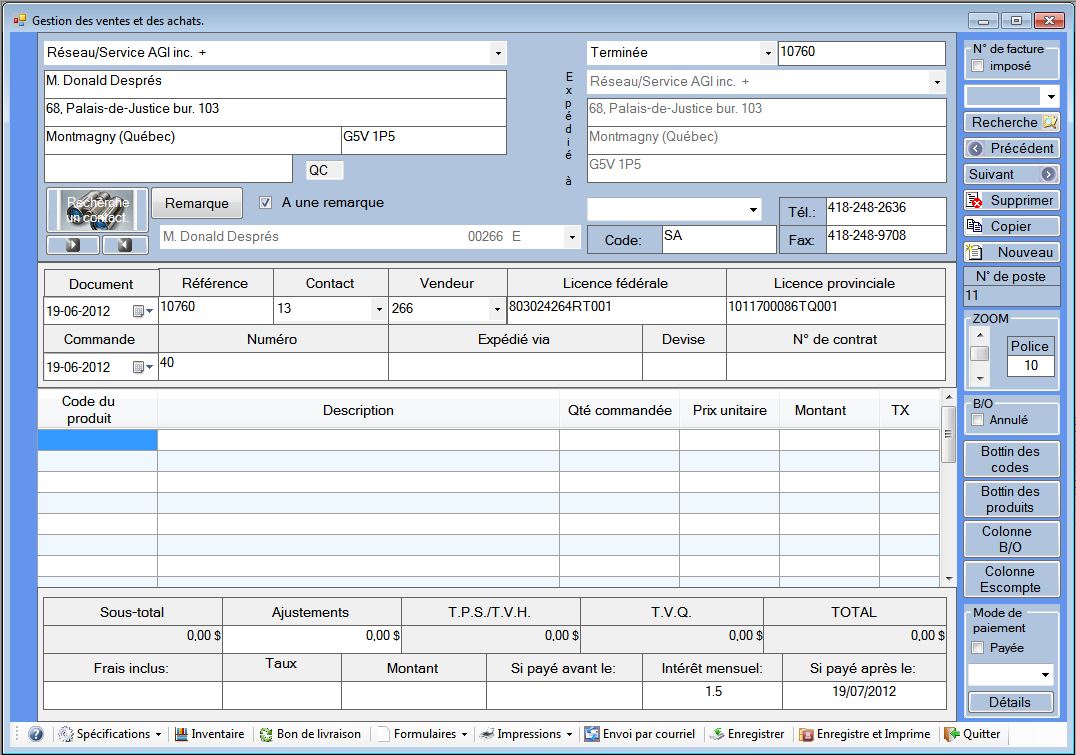This screenshot has height=755, width=1076.
Task: Click the Bottin des produits button
Action: pyautogui.click(x=1010, y=499)
